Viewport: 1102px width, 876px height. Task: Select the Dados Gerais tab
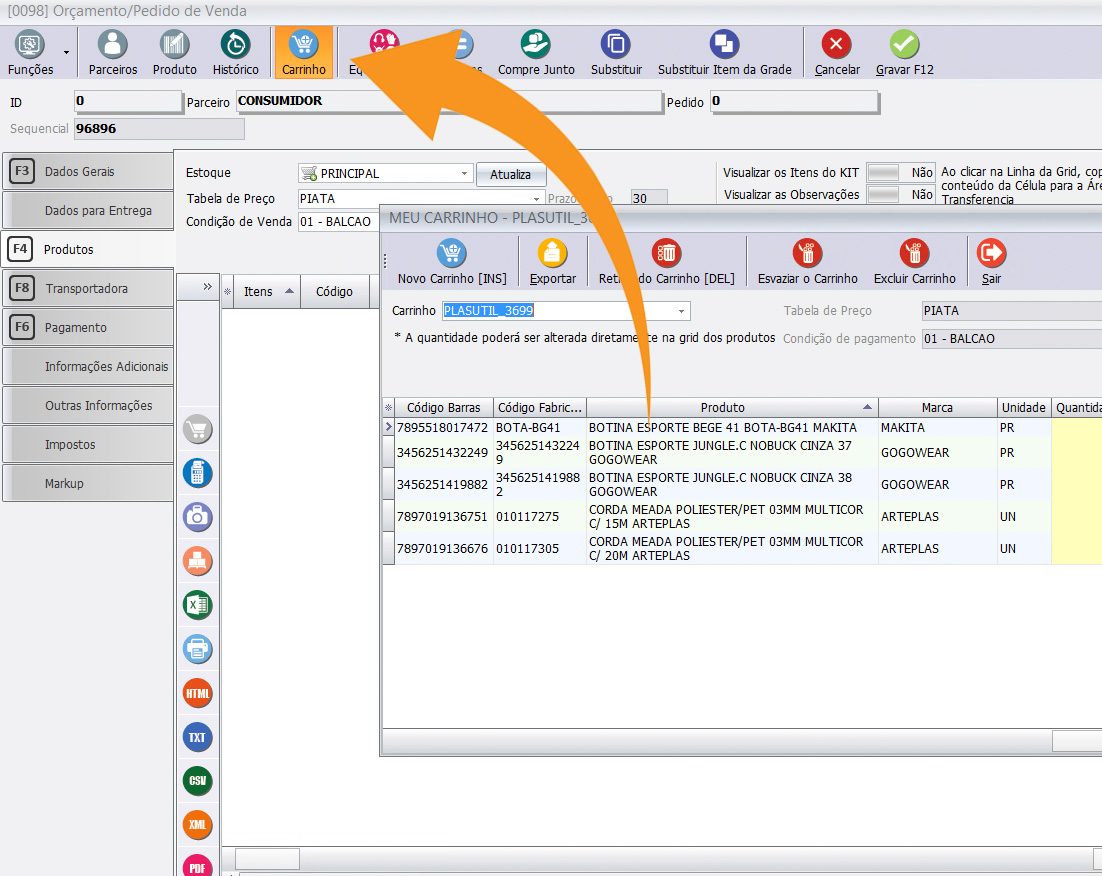87,171
